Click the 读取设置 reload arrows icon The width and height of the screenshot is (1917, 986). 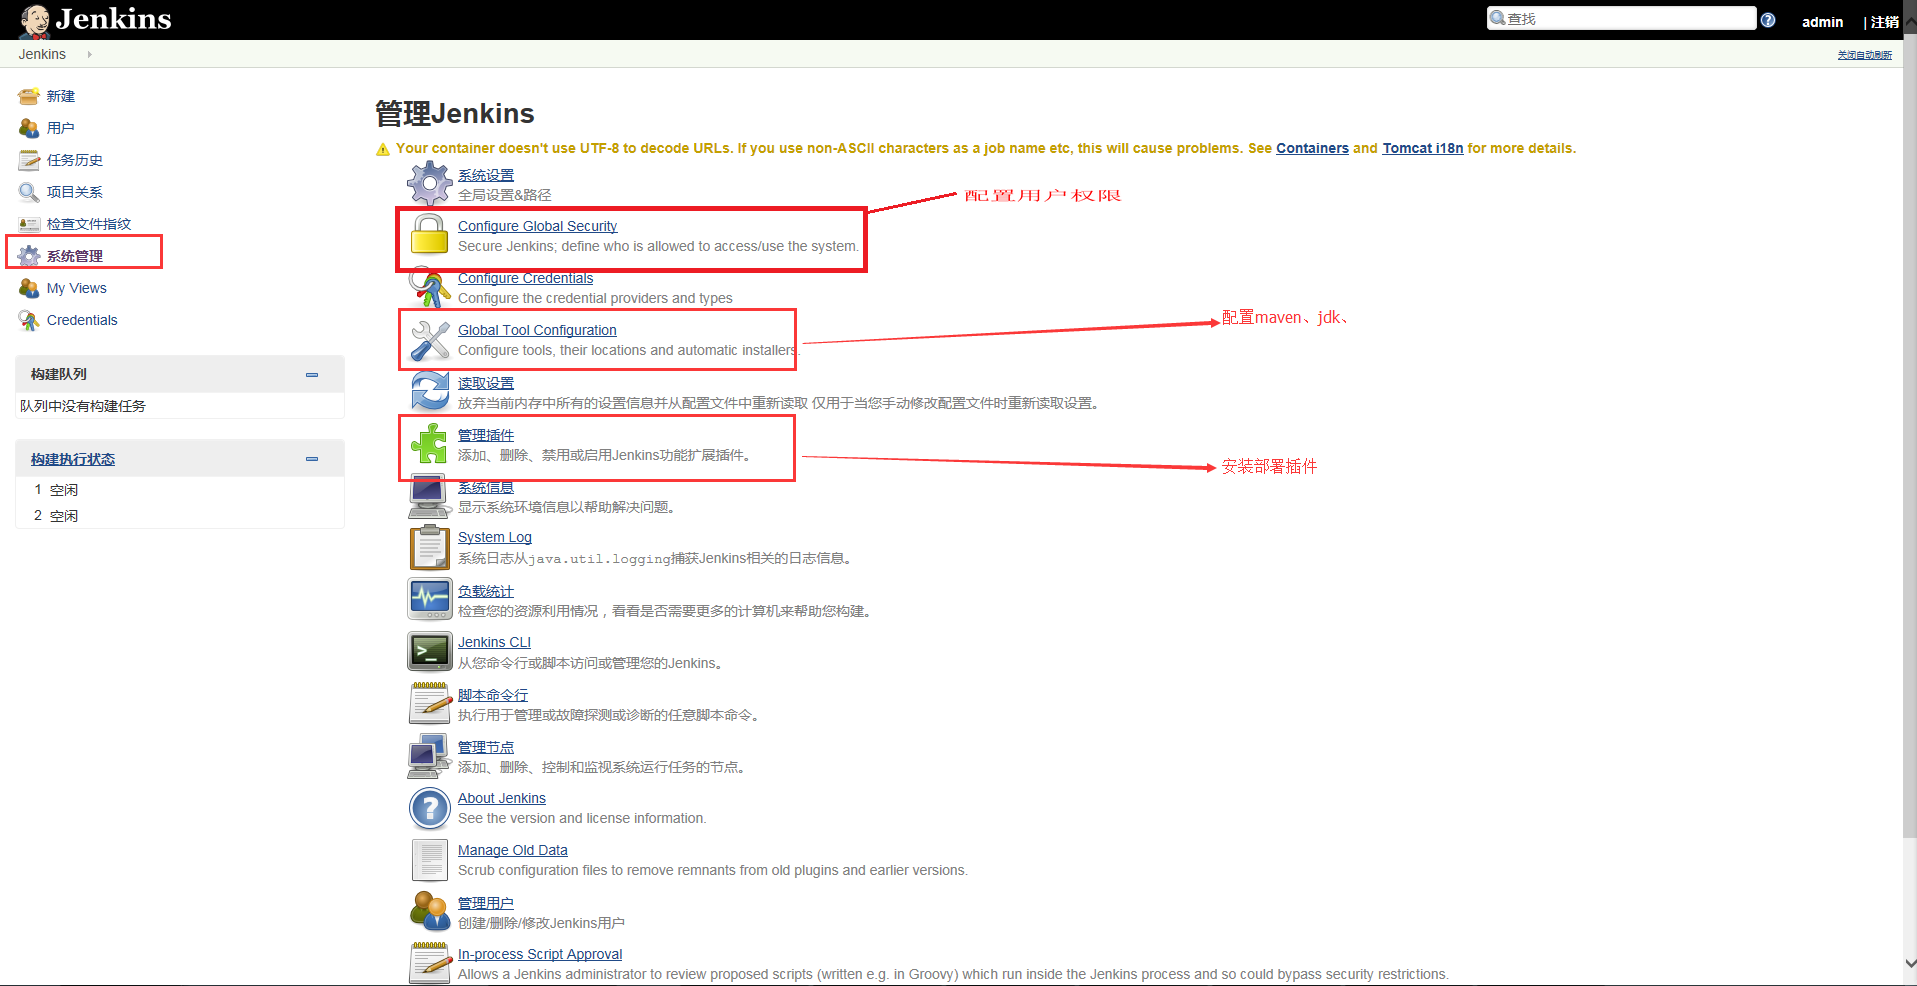tap(430, 392)
